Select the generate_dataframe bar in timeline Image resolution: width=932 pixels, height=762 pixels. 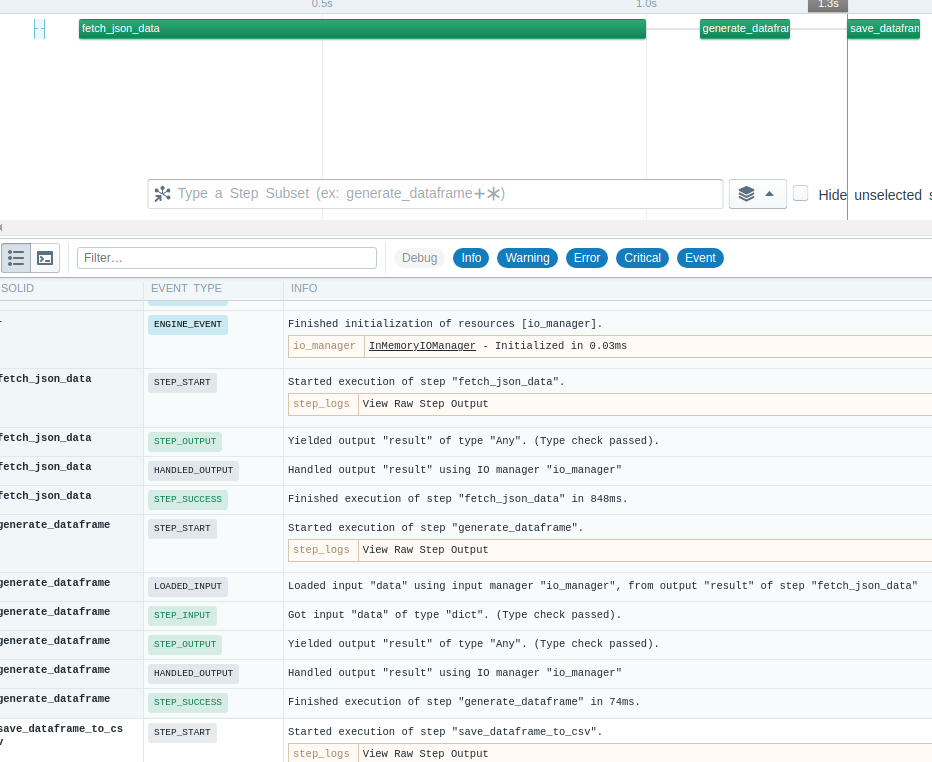click(745, 29)
